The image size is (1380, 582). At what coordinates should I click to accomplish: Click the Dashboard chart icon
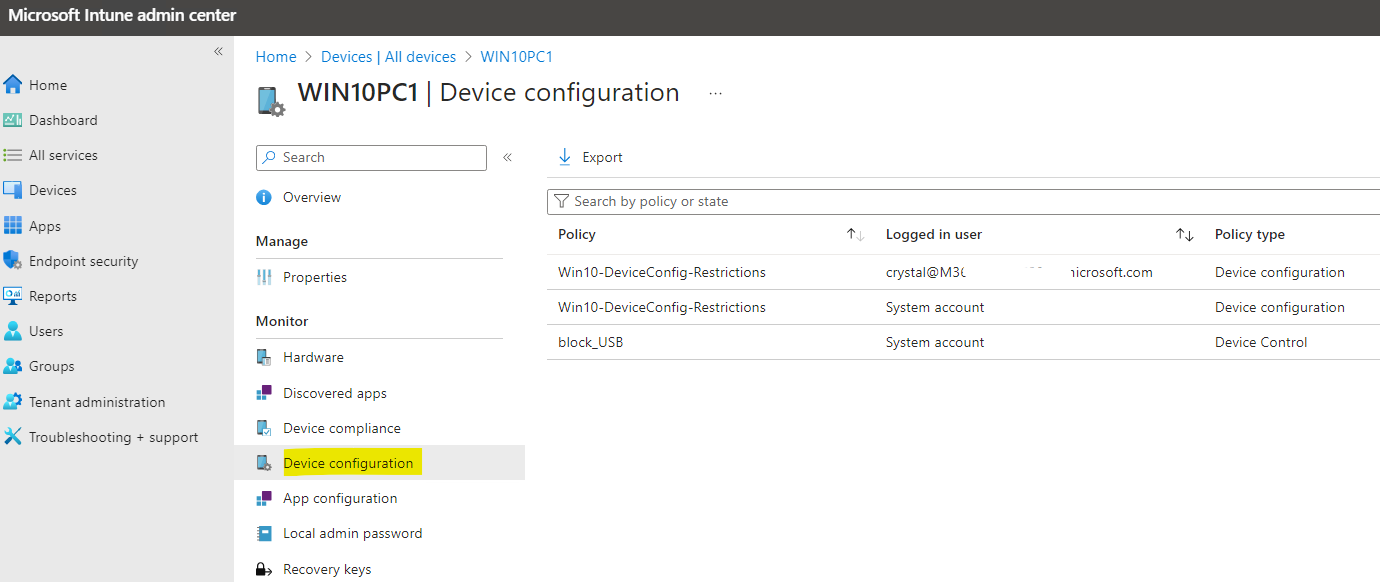click(12, 120)
